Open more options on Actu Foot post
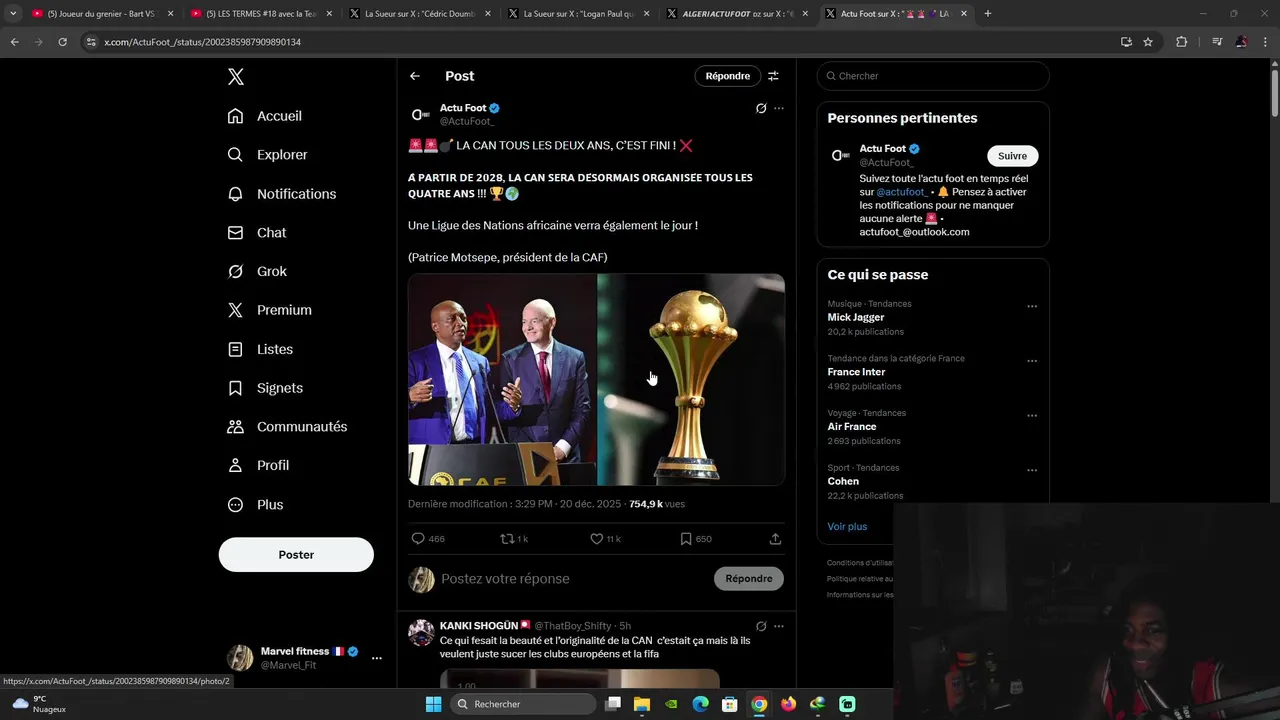This screenshot has width=1280, height=720. tap(779, 108)
